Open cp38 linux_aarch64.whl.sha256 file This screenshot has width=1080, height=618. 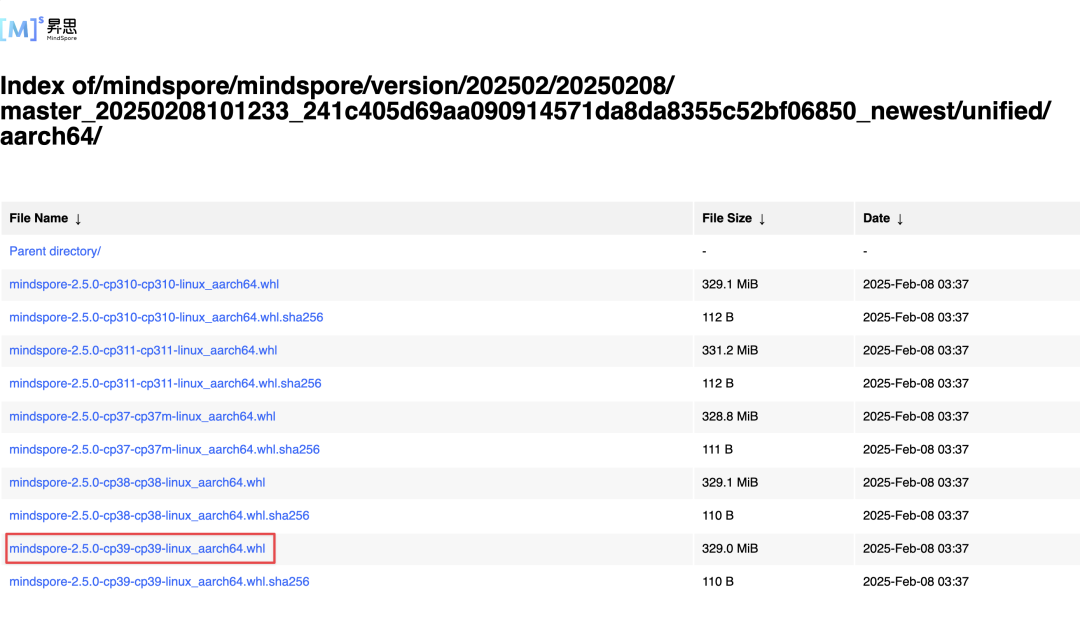(159, 516)
